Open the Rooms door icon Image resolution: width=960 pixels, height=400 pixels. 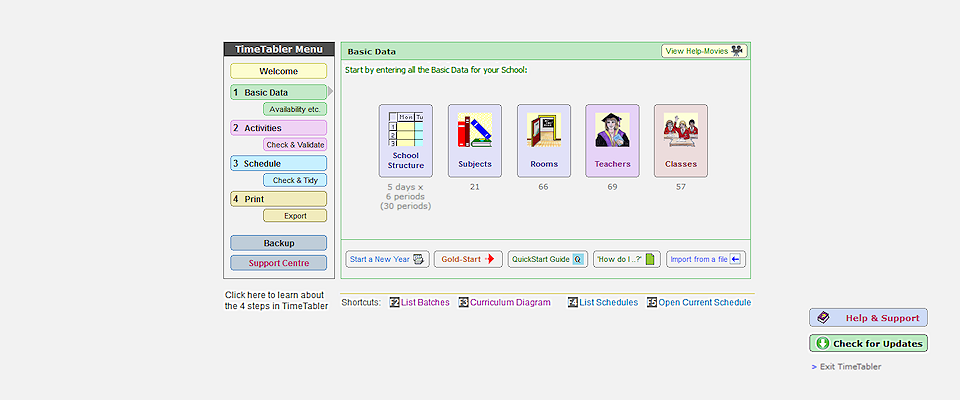[x=544, y=130]
